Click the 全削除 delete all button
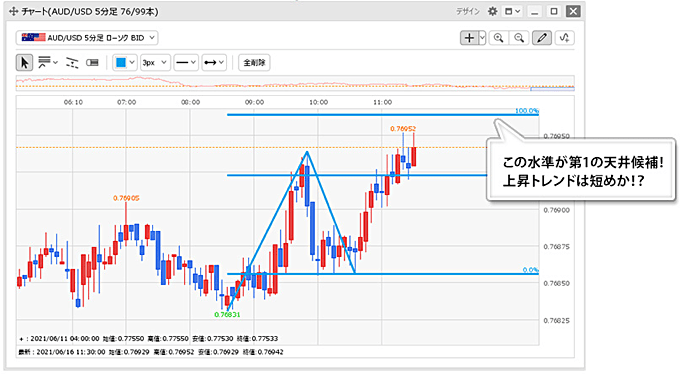Image resolution: width=680 pixels, height=374 pixels. click(254, 62)
